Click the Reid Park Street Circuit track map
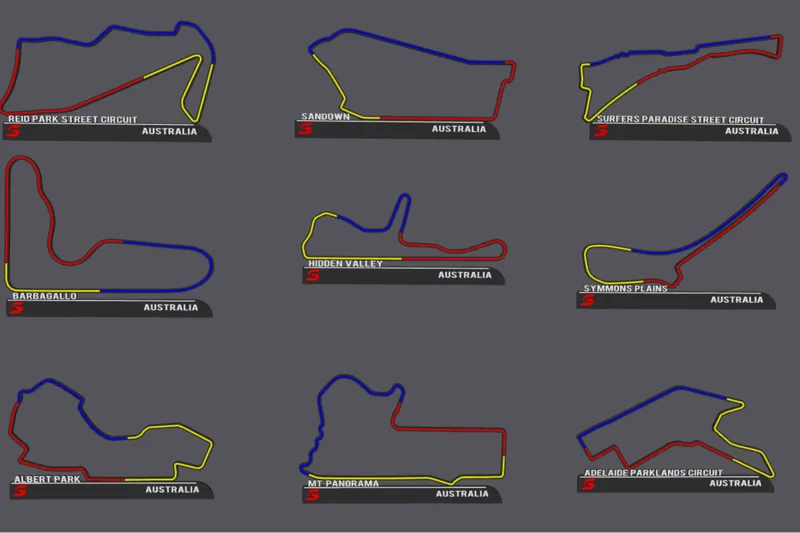The image size is (800, 533). coord(108,71)
